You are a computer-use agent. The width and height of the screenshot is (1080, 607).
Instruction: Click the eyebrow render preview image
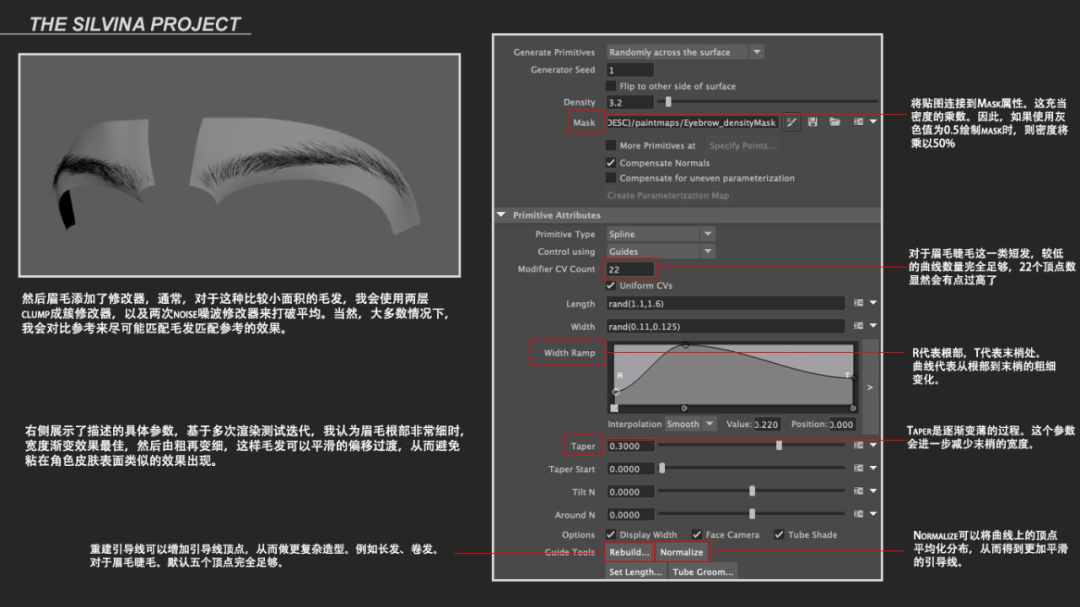tap(239, 165)
